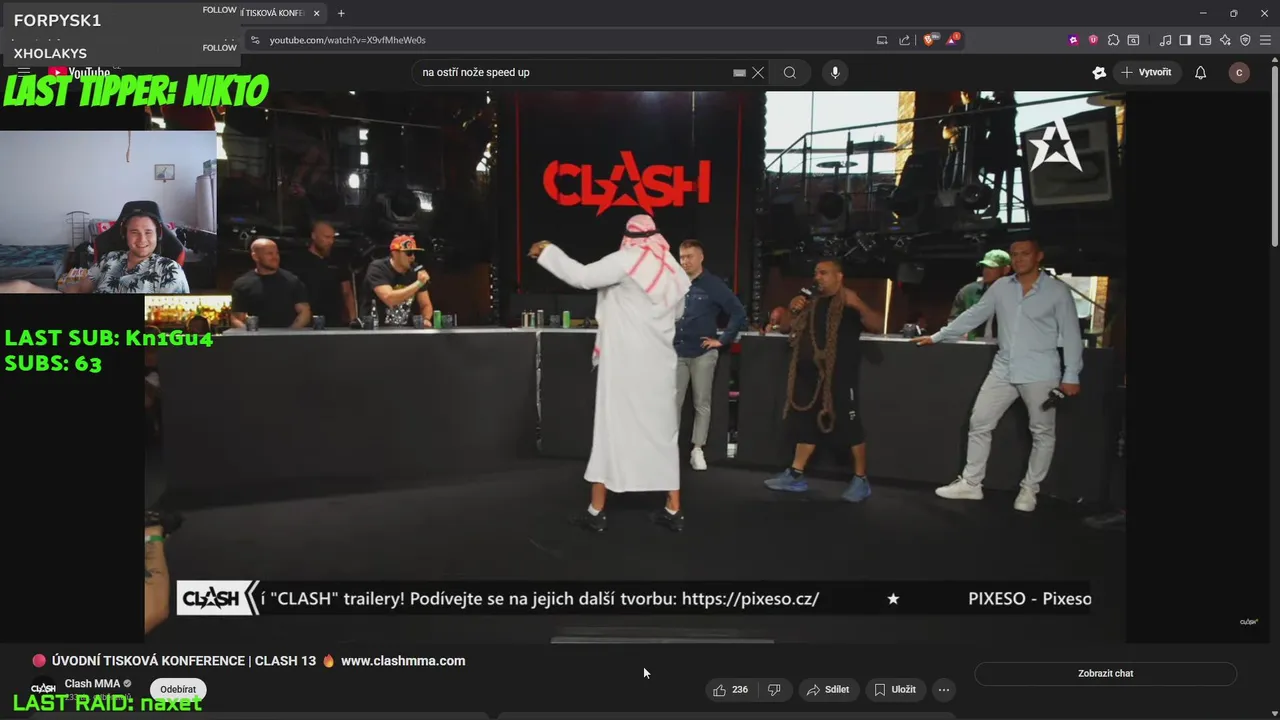Click the purple extension icon in toolbar
Viewport: 1280px width, 720px height.
(1074, 40)
